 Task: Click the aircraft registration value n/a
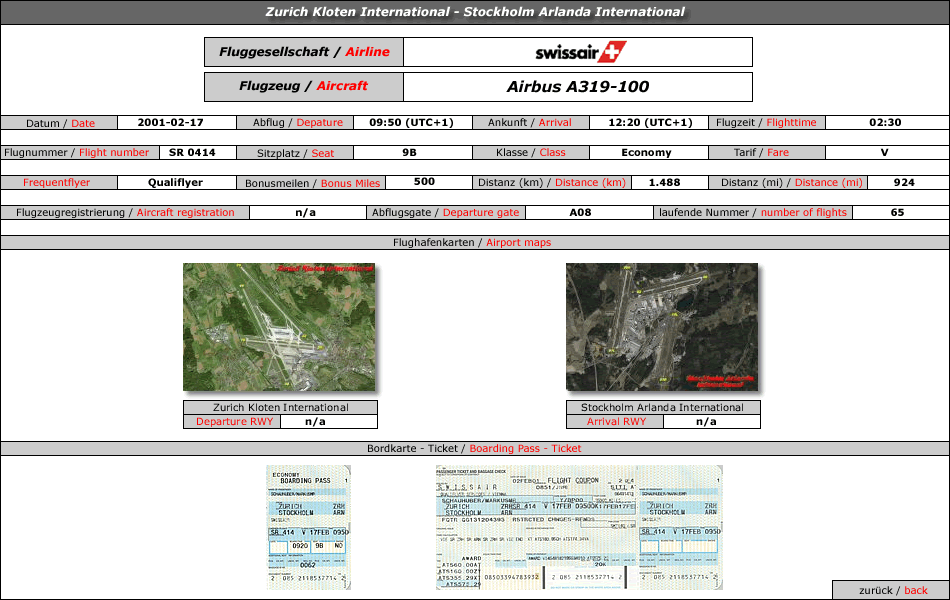coord(305,212)
